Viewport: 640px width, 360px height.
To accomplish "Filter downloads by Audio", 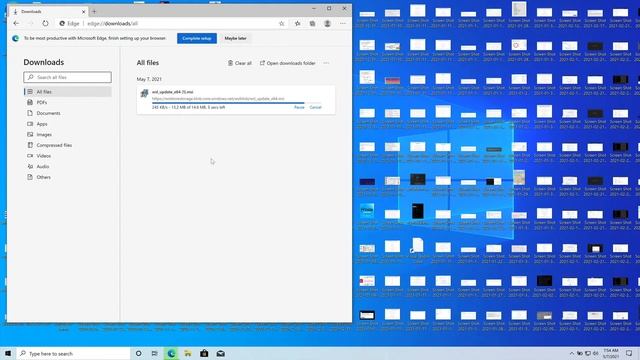I will 67,167.
